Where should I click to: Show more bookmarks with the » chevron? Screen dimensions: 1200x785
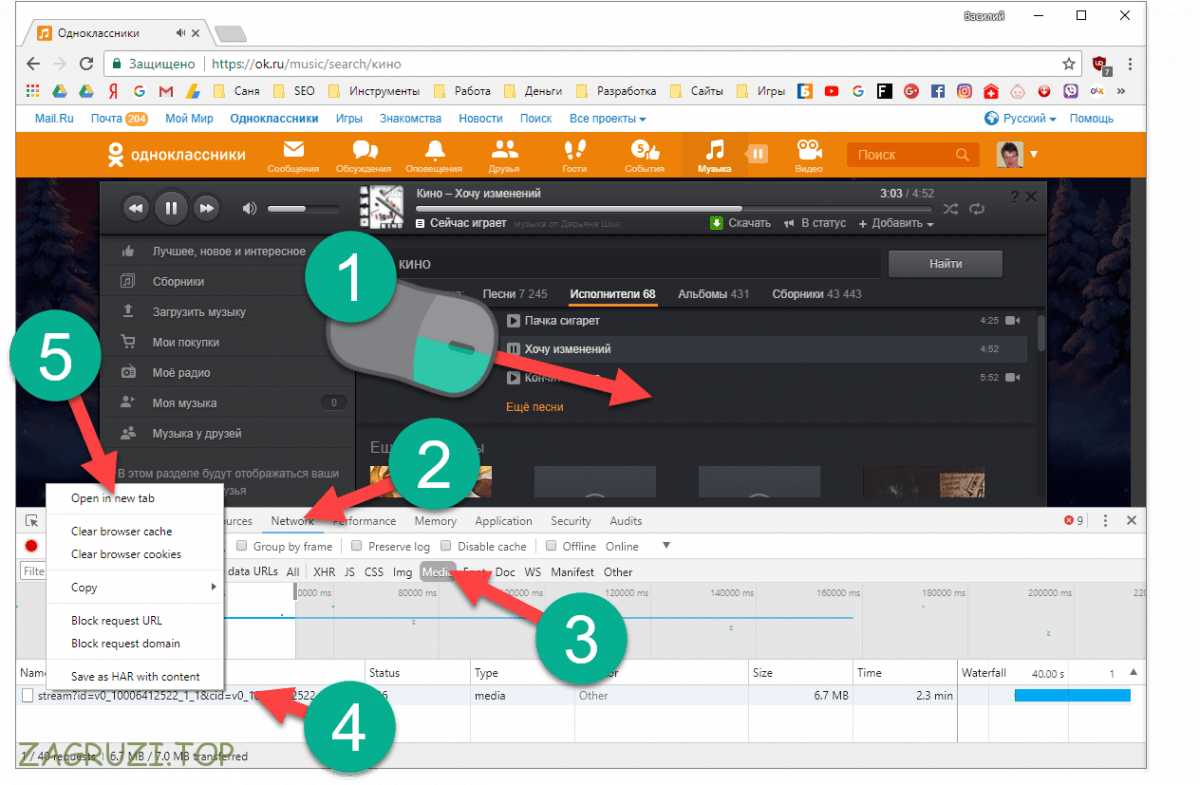pyautogui.click(x=1120, y=91)
